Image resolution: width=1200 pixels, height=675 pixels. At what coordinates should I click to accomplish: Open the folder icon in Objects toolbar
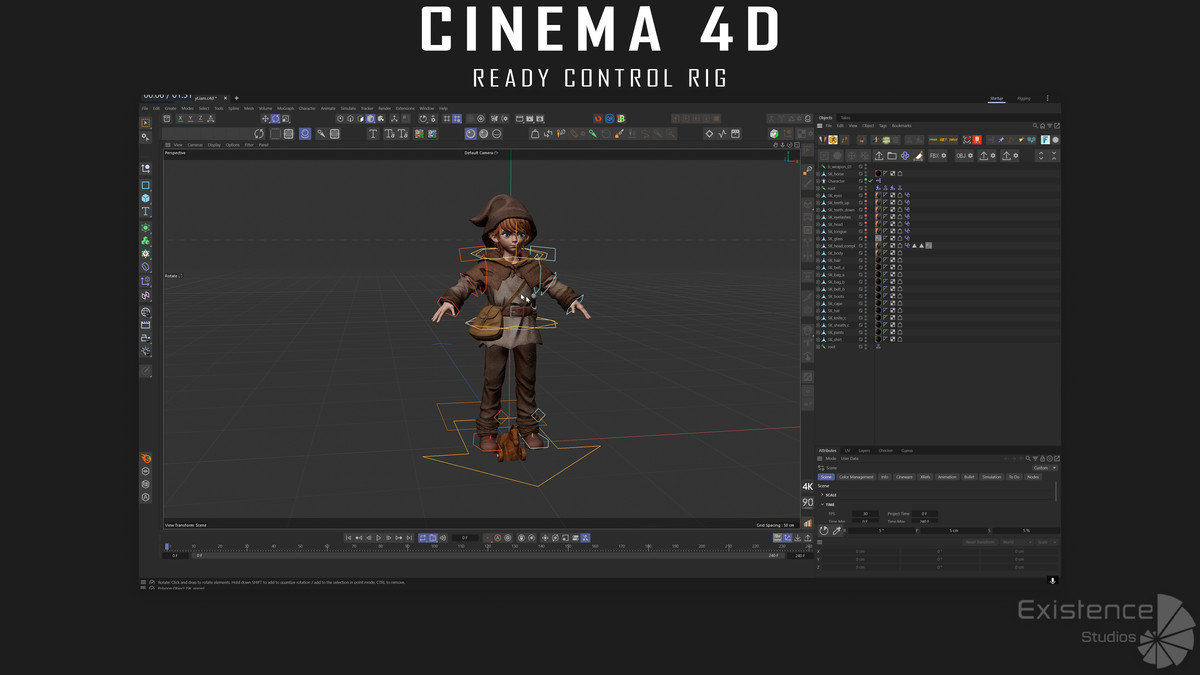(892, 156)
